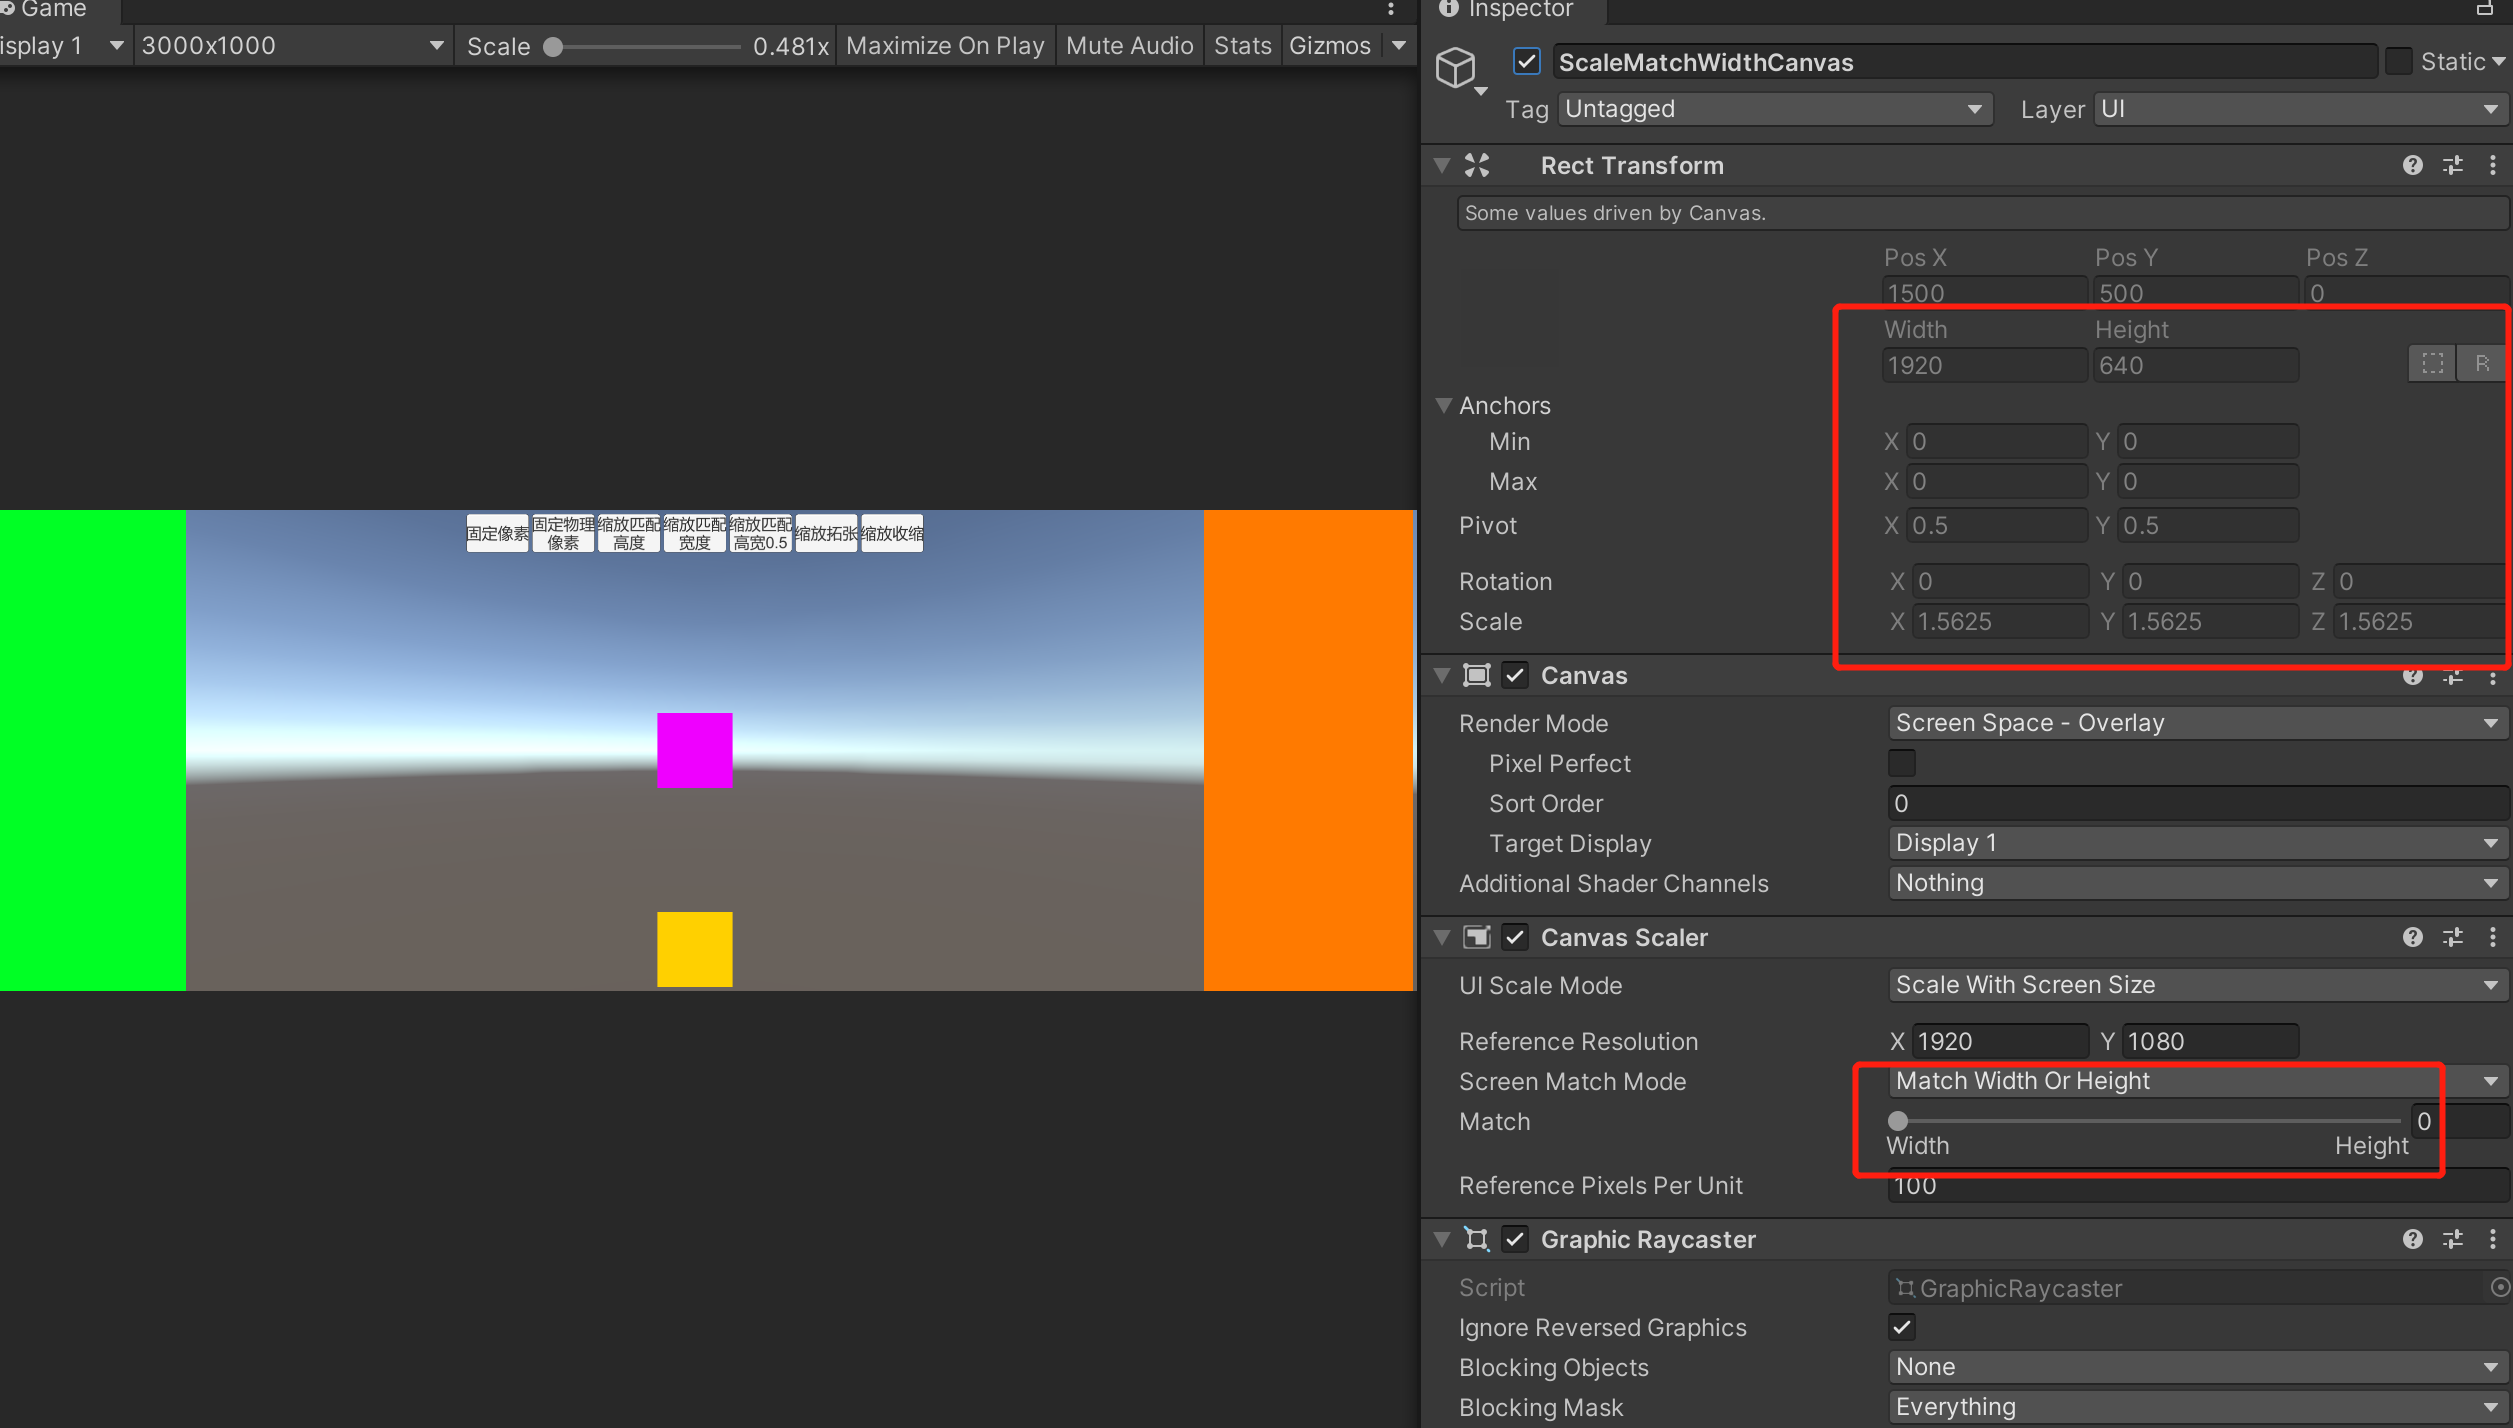Click Graphic Raycaster help icon
The image size is (2513, 1428).
(2412, 1239)
